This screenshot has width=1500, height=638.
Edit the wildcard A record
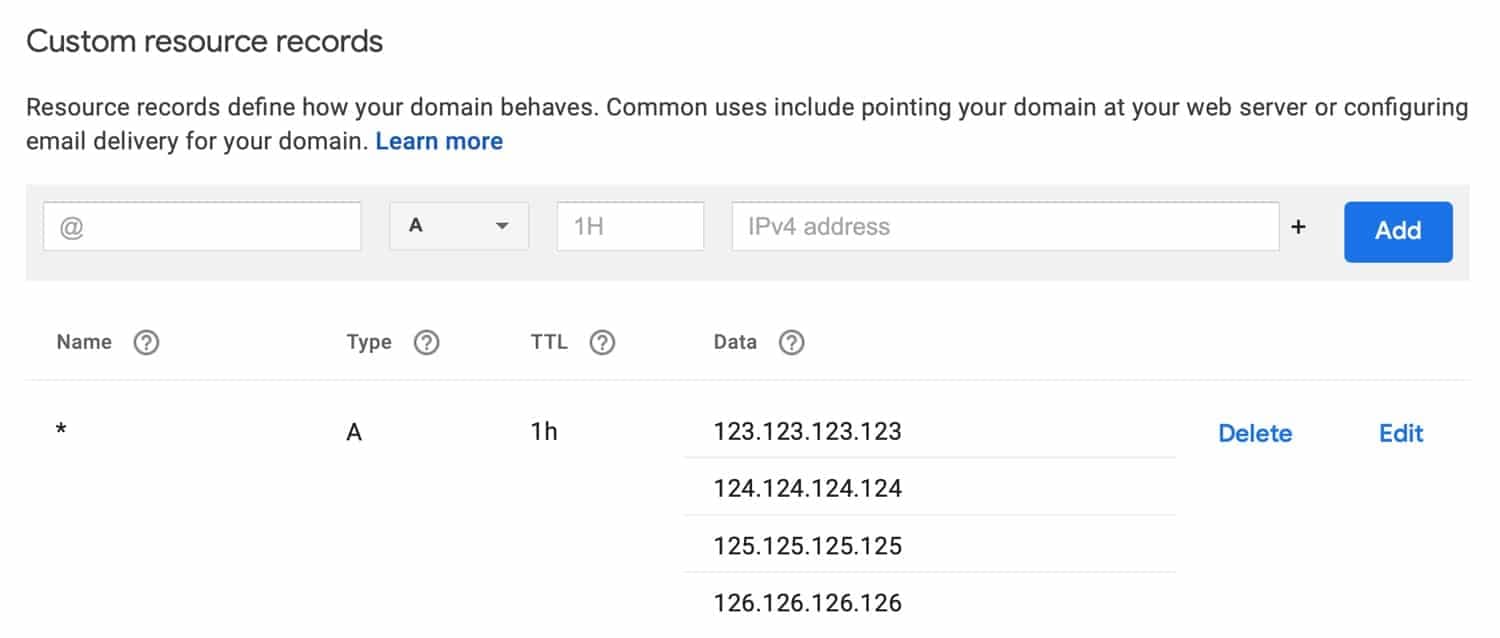click(1400, 433)
